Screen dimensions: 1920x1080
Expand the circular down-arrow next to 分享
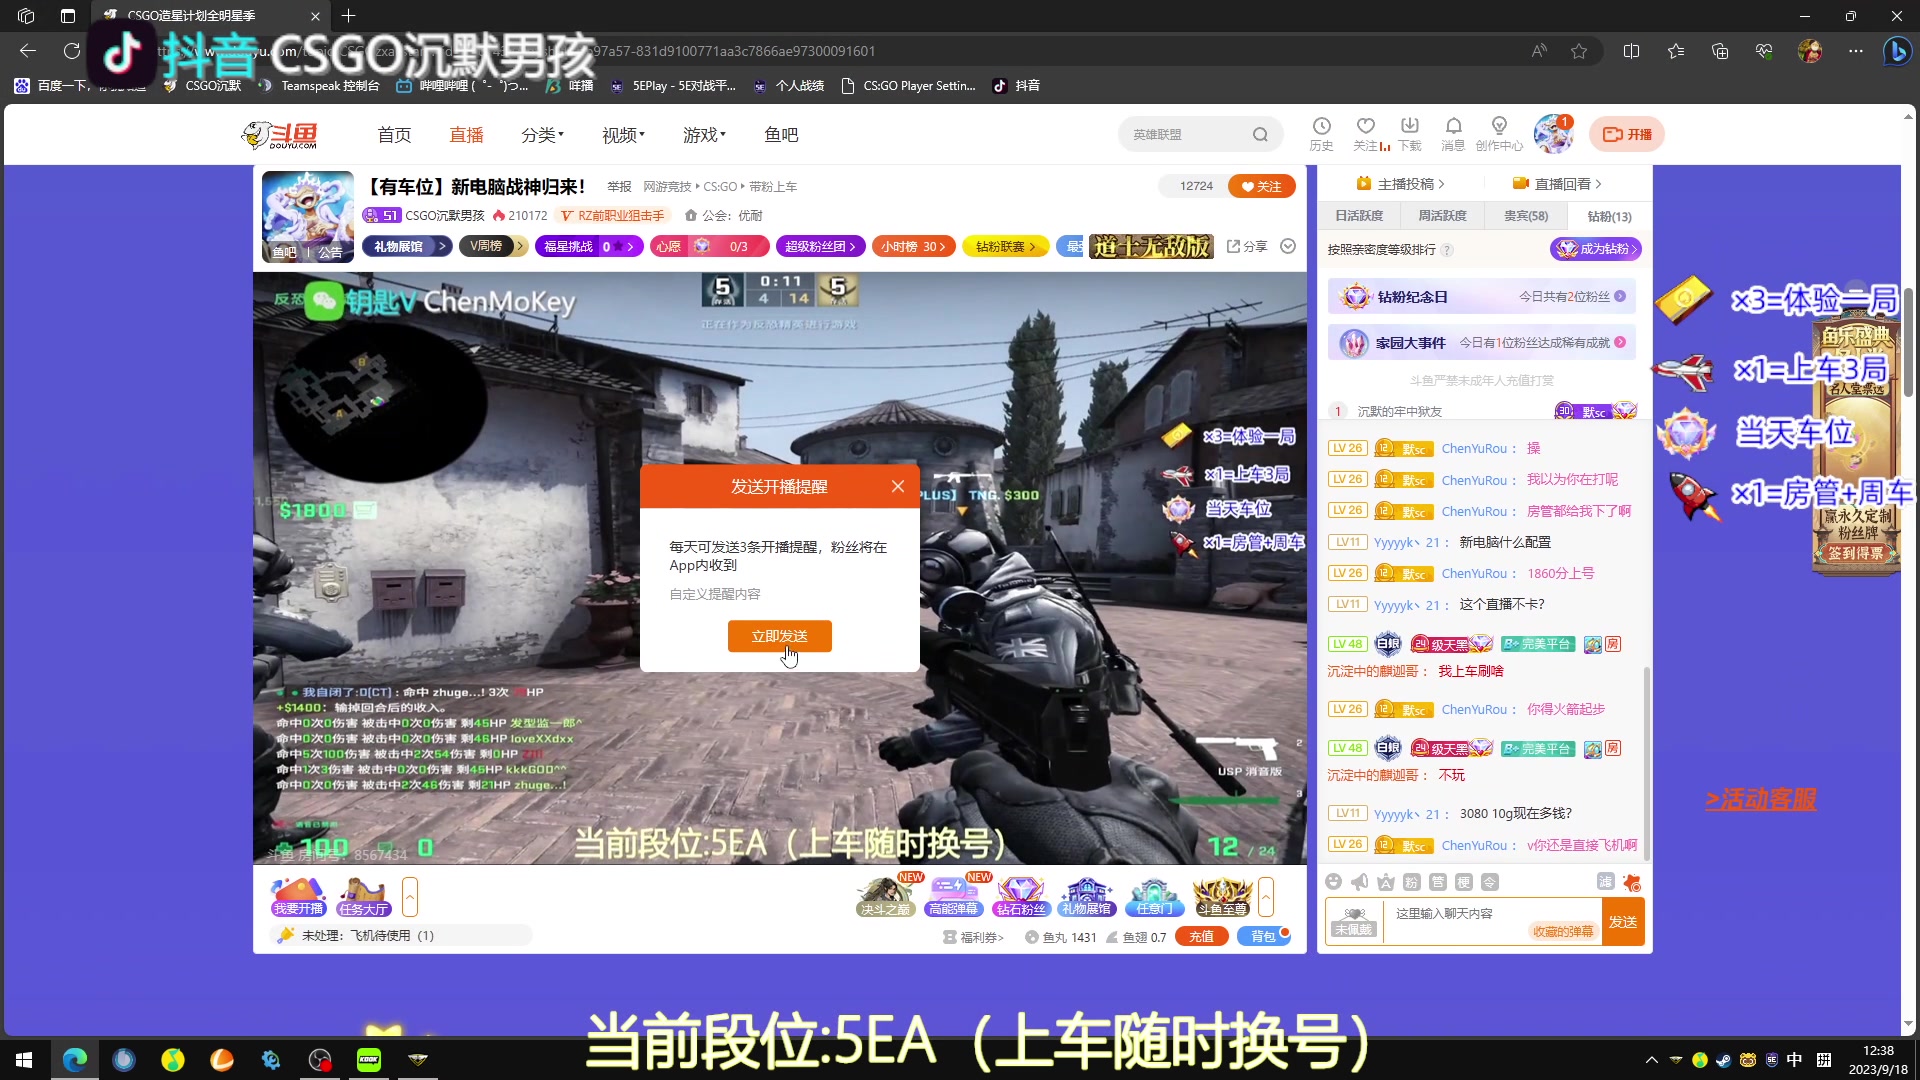(x=1288, y=246)
